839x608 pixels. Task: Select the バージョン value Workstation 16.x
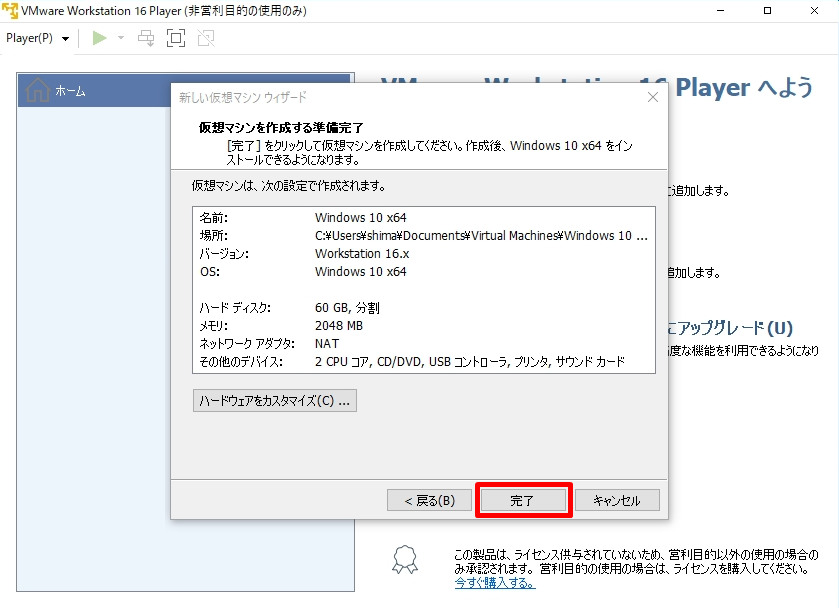pos(362,254)
